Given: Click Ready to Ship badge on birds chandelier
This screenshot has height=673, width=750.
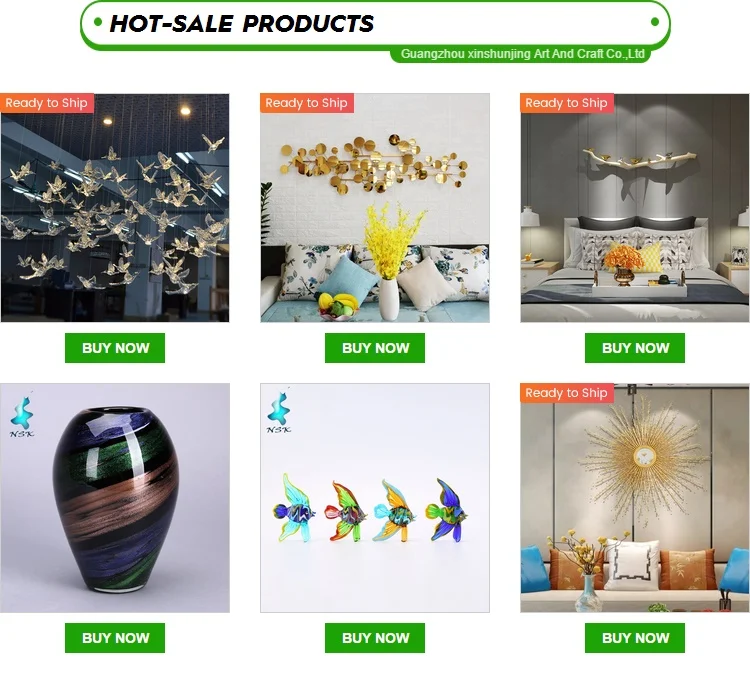Looking at the screenshot, I should (46, 103).
